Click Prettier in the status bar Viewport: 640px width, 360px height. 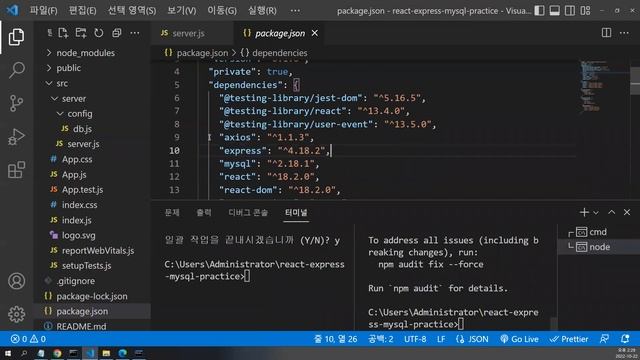pyautogui.click(x=569, y=339)
